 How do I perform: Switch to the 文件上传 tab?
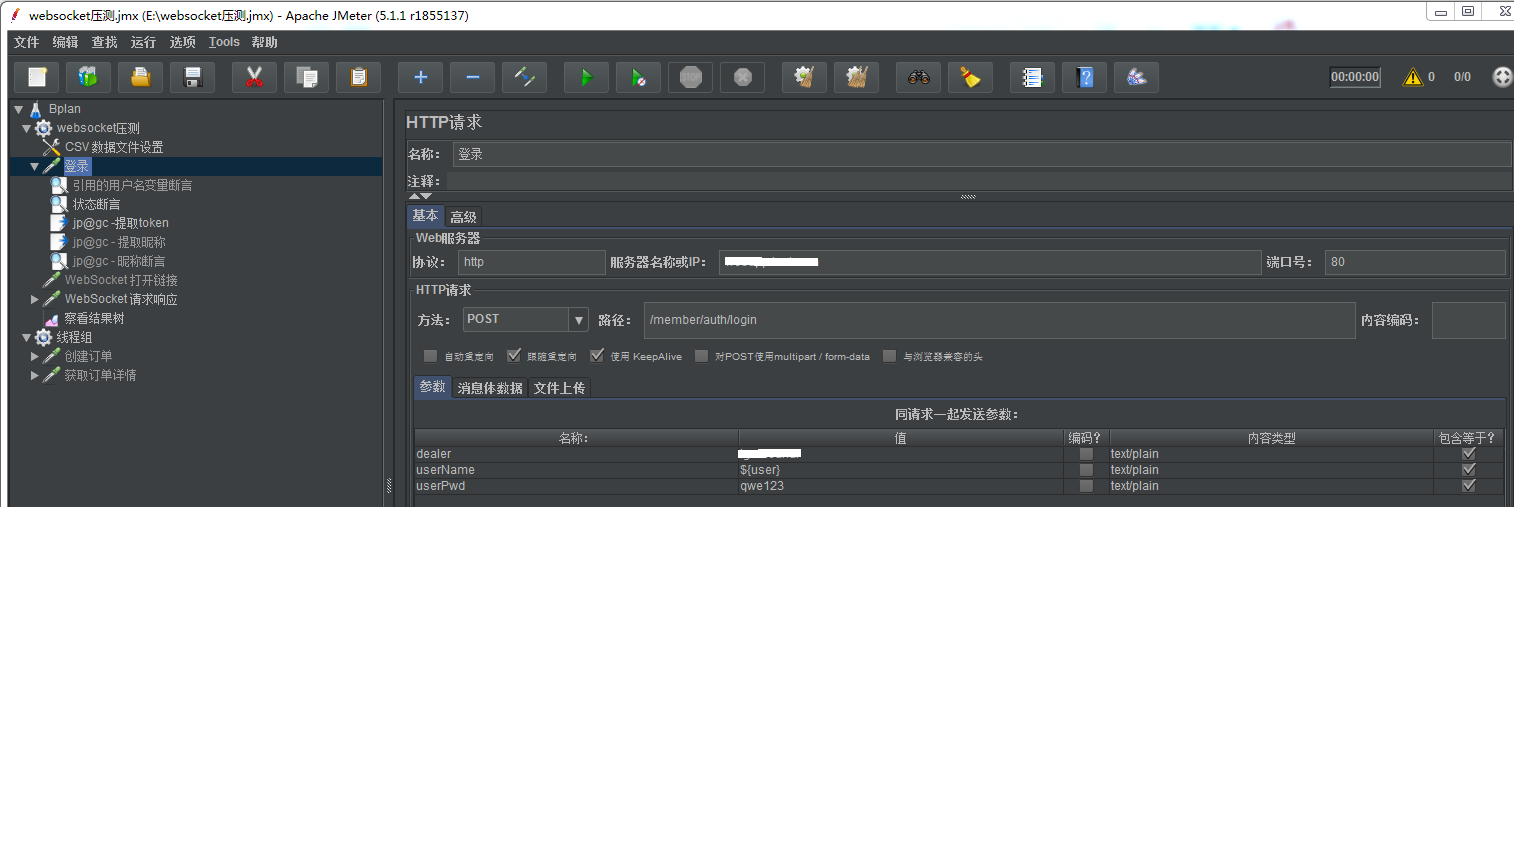559,388
